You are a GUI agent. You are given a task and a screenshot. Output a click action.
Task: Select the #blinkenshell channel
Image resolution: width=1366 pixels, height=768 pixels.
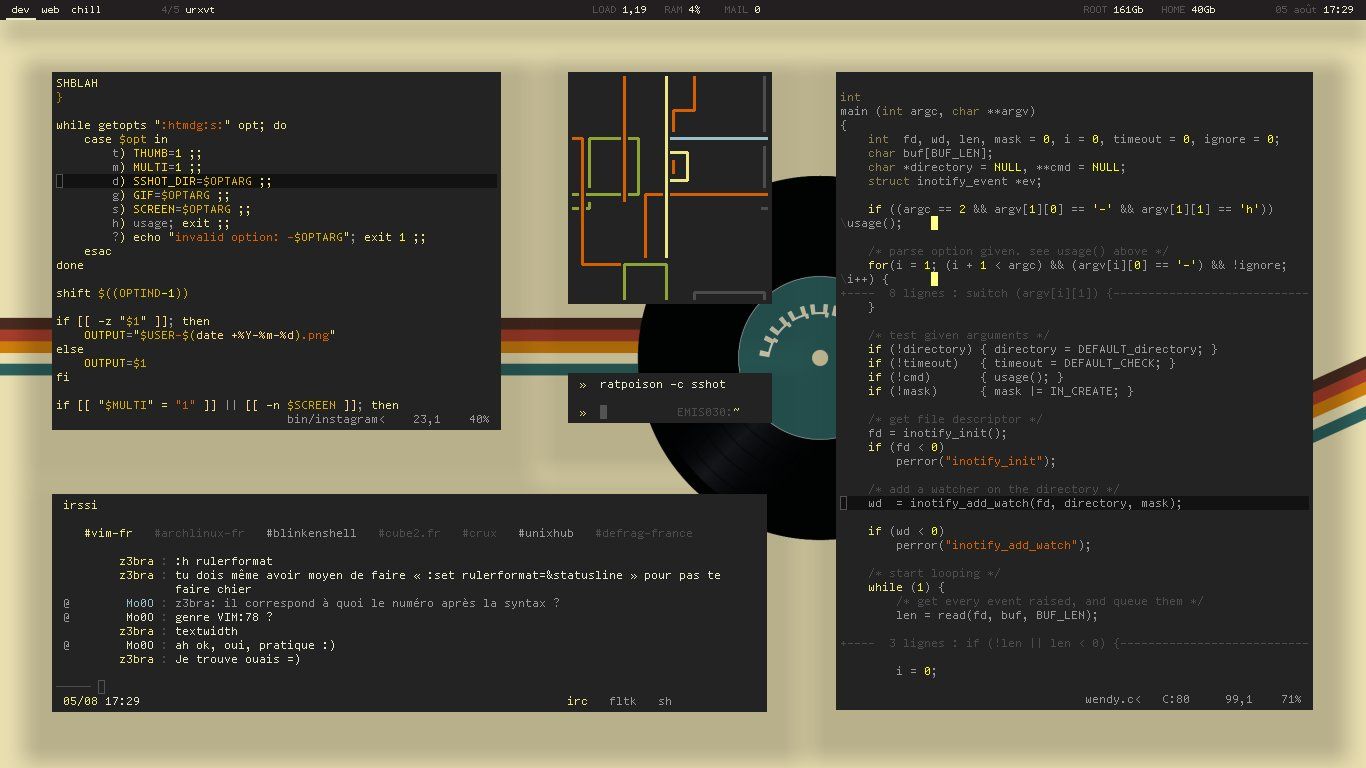click(x=311, y=533)
